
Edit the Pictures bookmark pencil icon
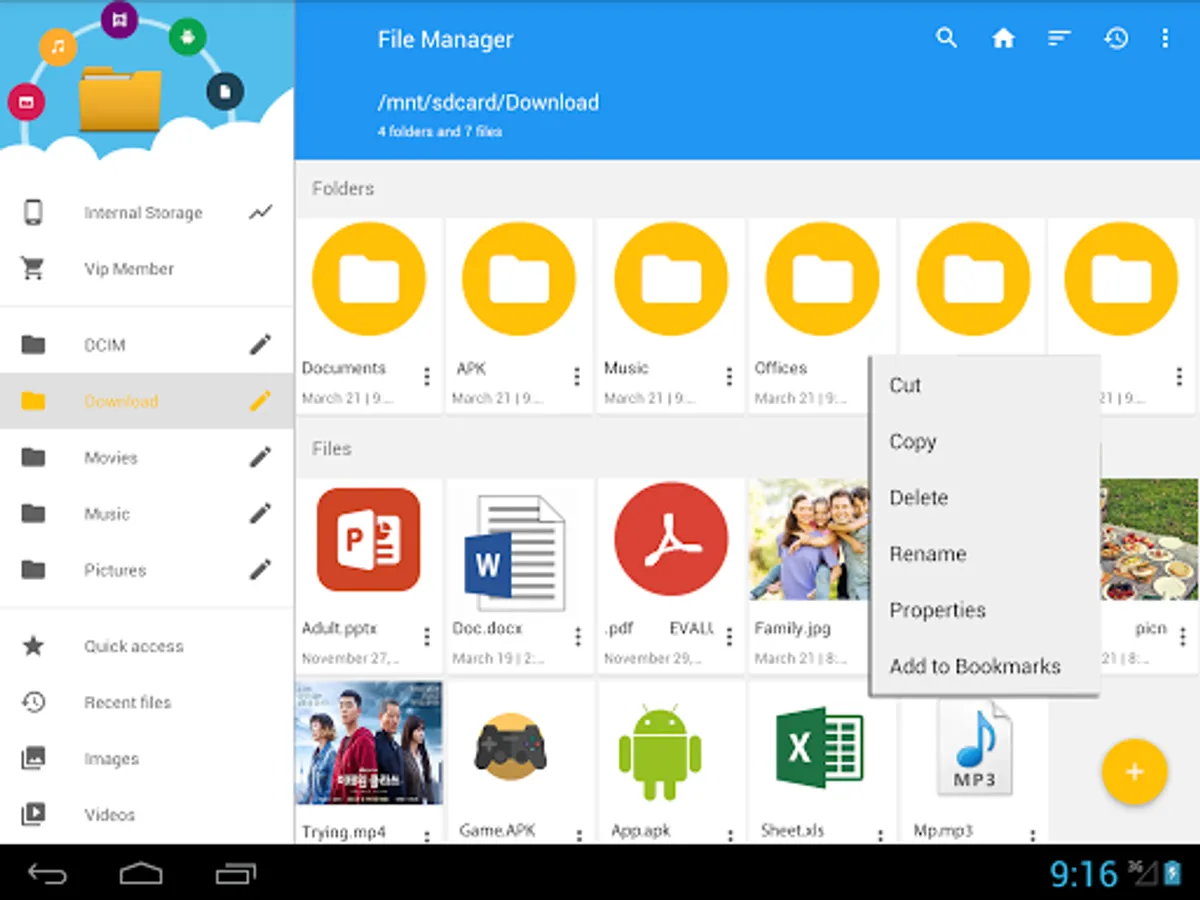click(x=261, y=570)
